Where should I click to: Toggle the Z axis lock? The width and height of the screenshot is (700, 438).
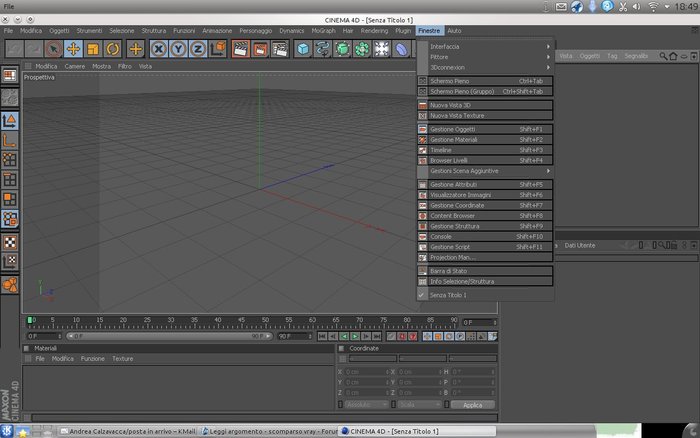pyautogui.click(x=198, y=49)
